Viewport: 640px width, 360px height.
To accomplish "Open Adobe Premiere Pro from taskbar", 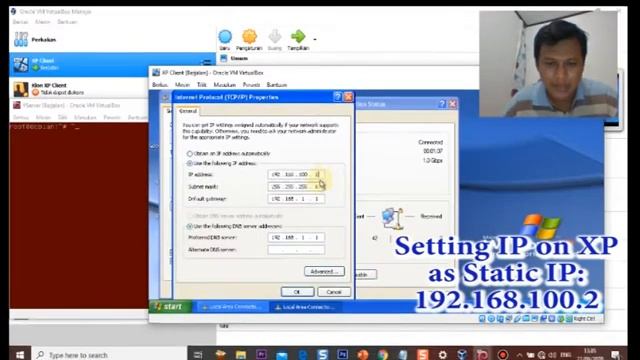I will click(x=261, y=355).
